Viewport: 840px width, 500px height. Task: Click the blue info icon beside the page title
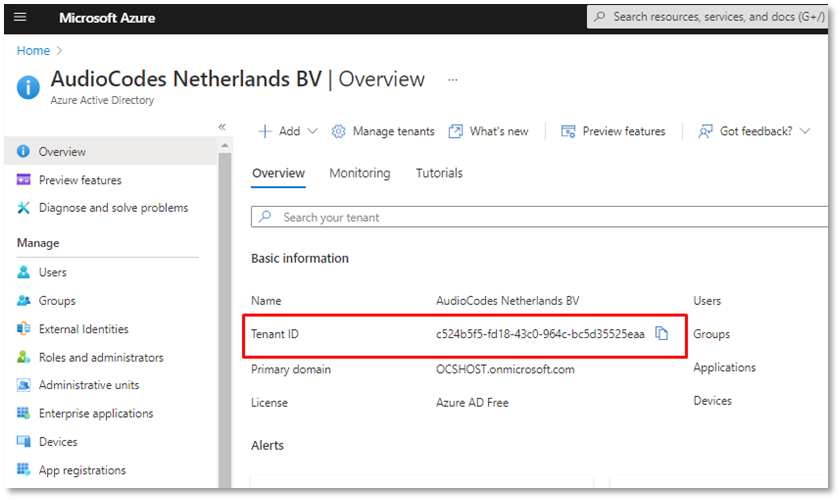[x=28, y=87]
